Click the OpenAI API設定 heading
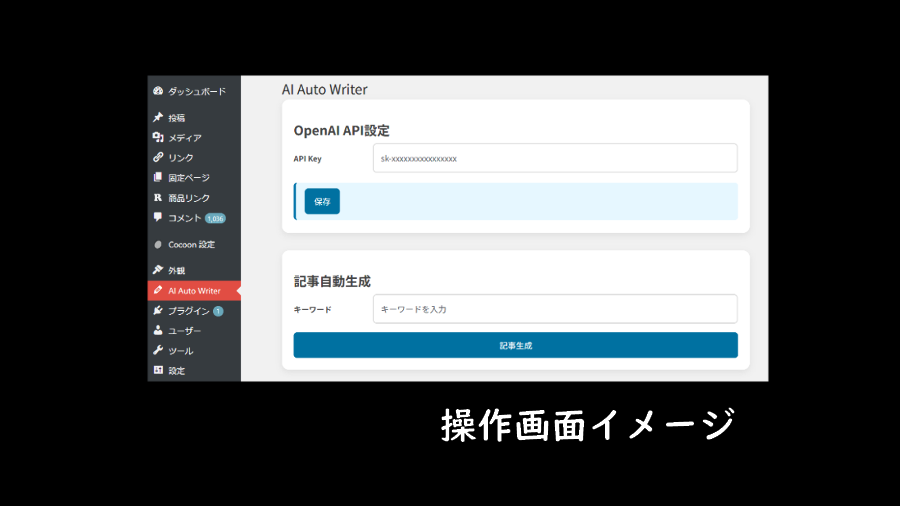 coord(342,131)
